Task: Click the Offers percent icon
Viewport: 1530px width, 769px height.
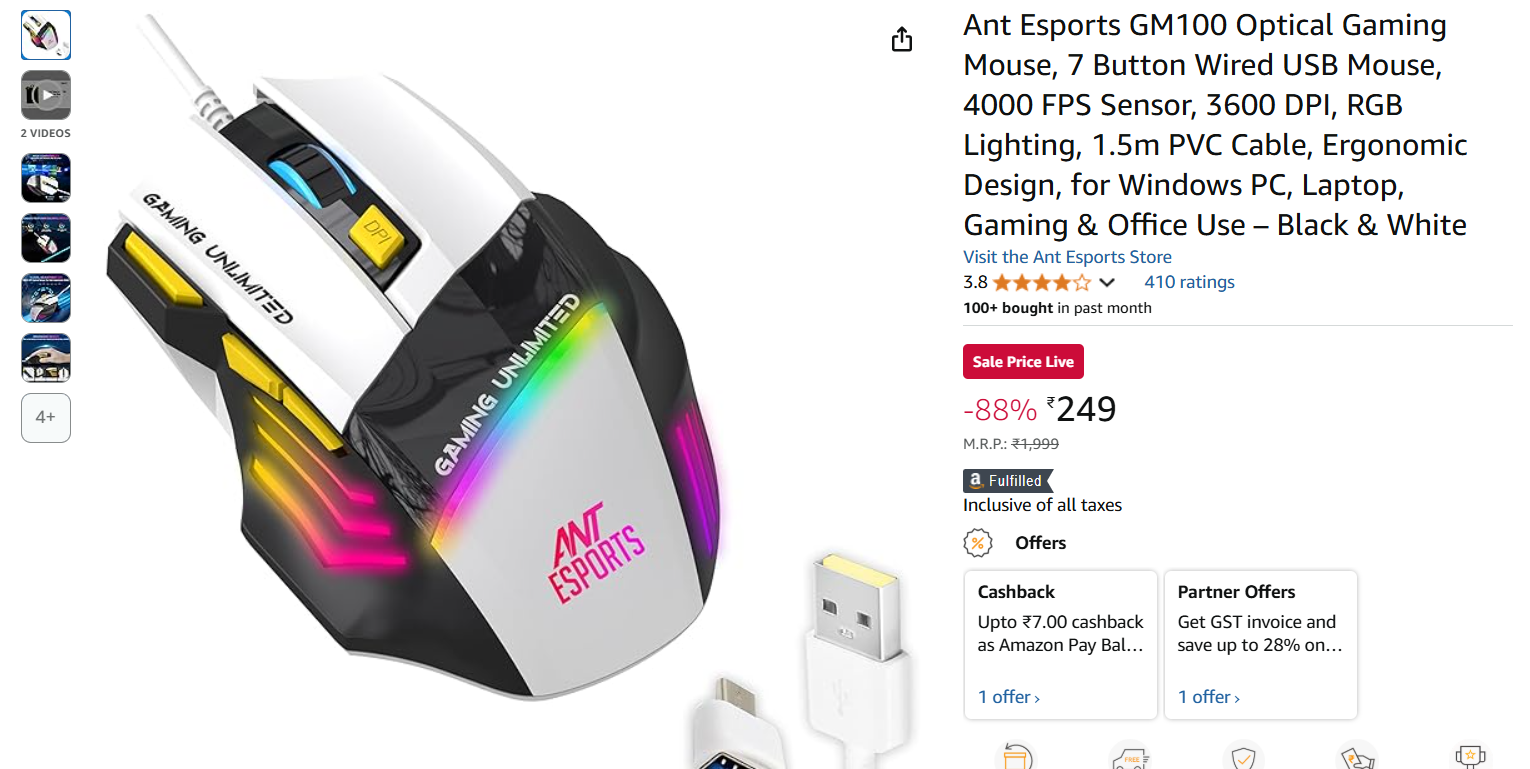Action: pyautogui.click(x=978, y=543)
